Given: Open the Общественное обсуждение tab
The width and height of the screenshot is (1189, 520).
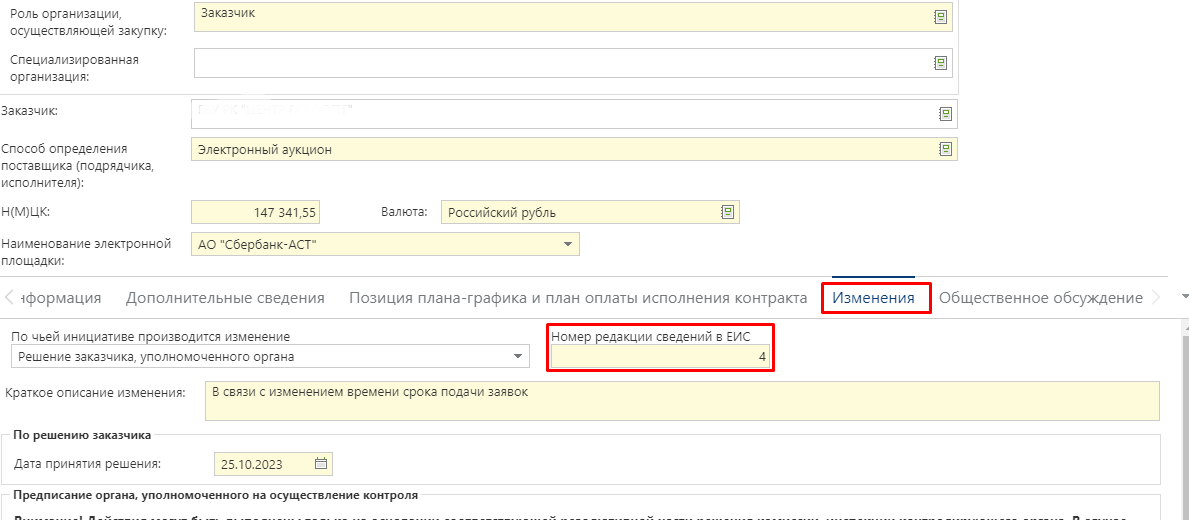Looking at the screenshot, I should (x=1040, y=298).
